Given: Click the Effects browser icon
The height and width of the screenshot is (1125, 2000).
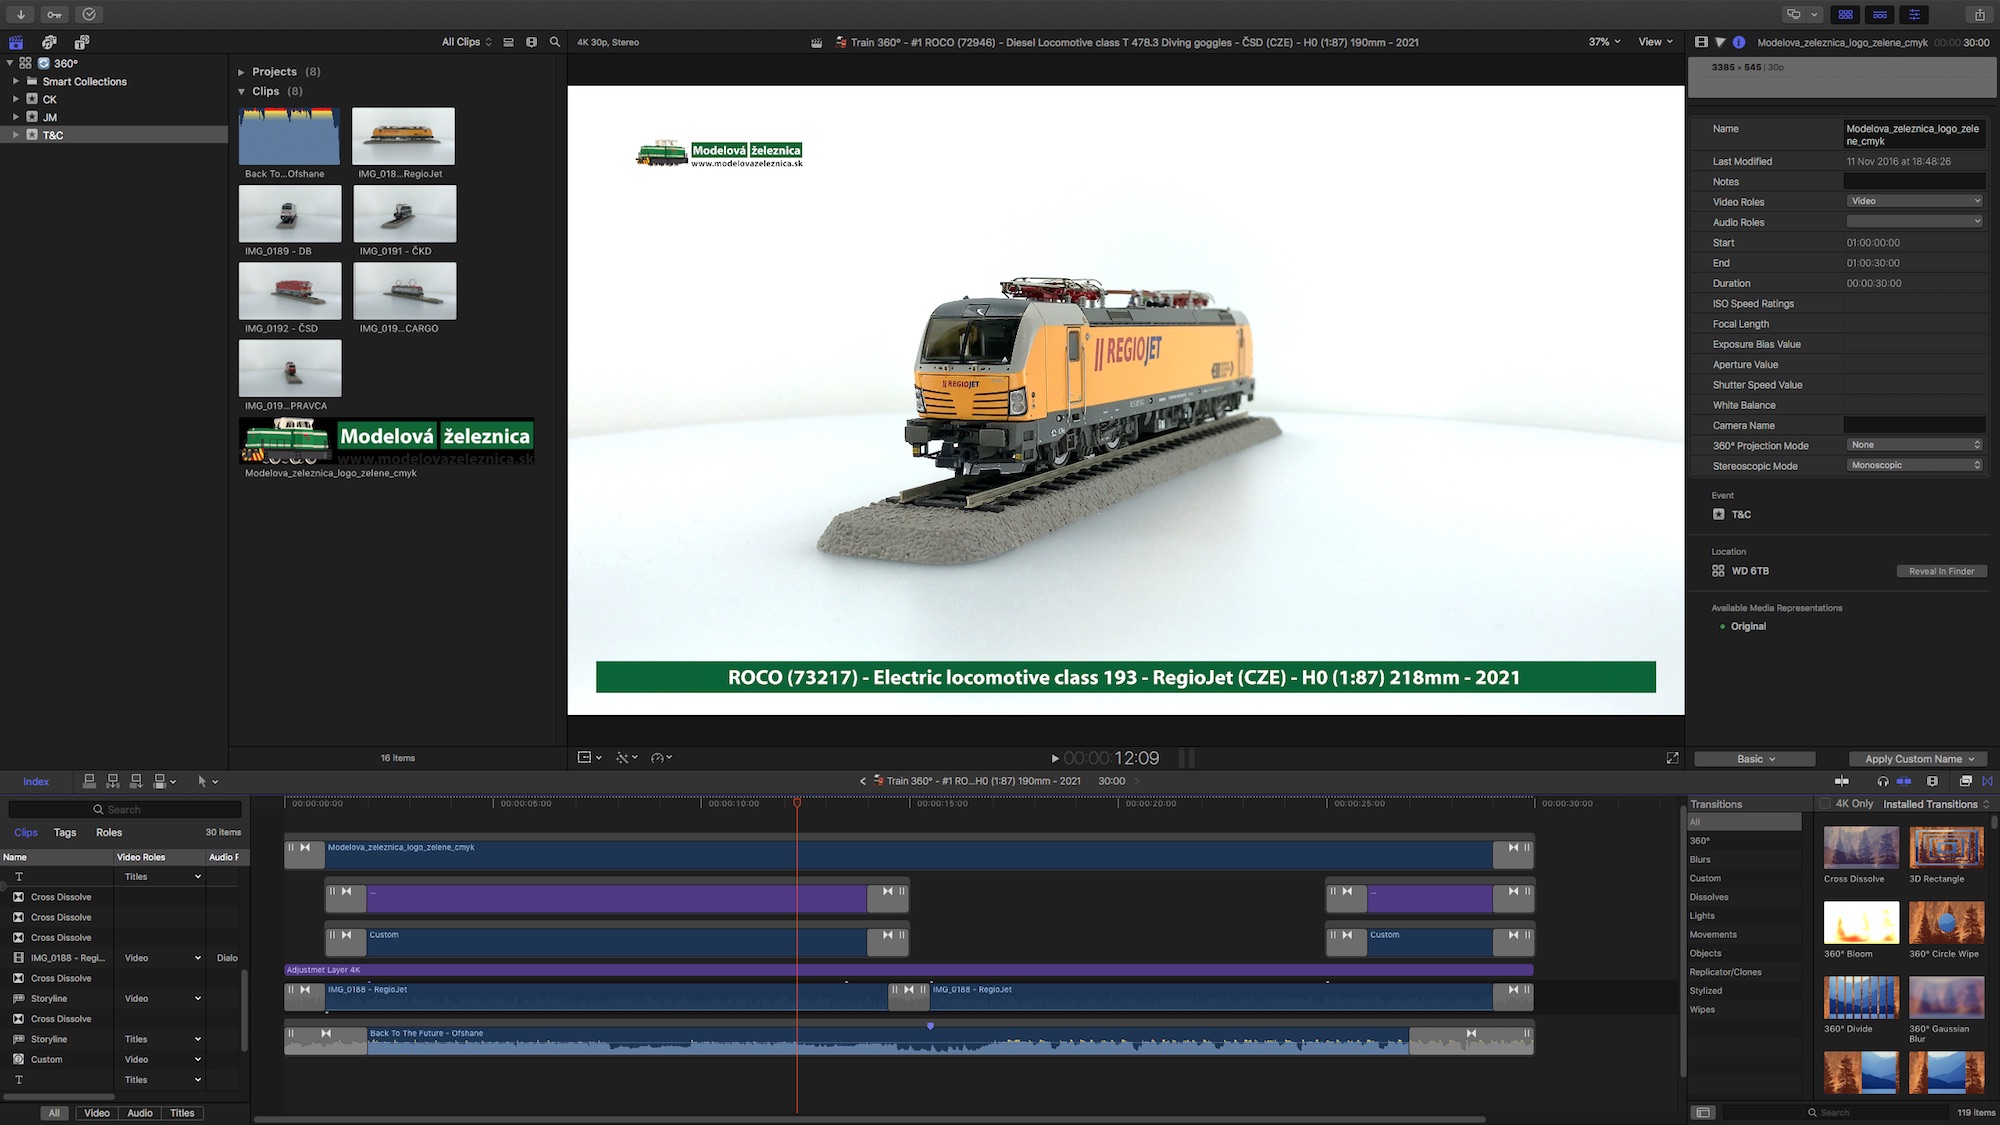Looking at the screenshot, I should click(x=1965, y=781).
